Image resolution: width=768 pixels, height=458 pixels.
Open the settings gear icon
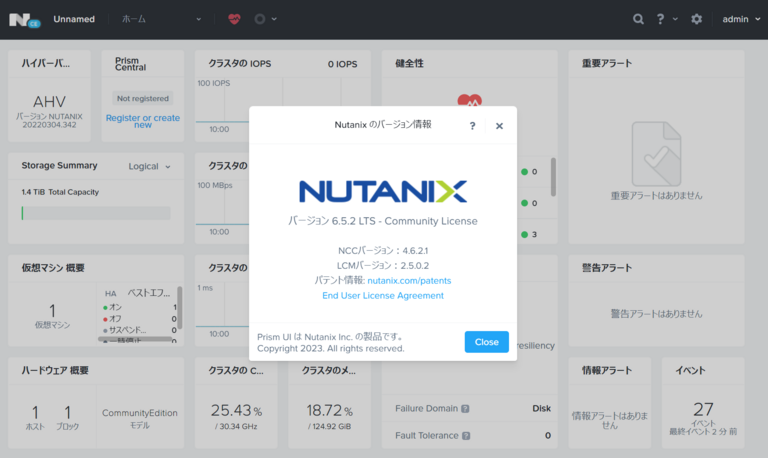[696, 19]
